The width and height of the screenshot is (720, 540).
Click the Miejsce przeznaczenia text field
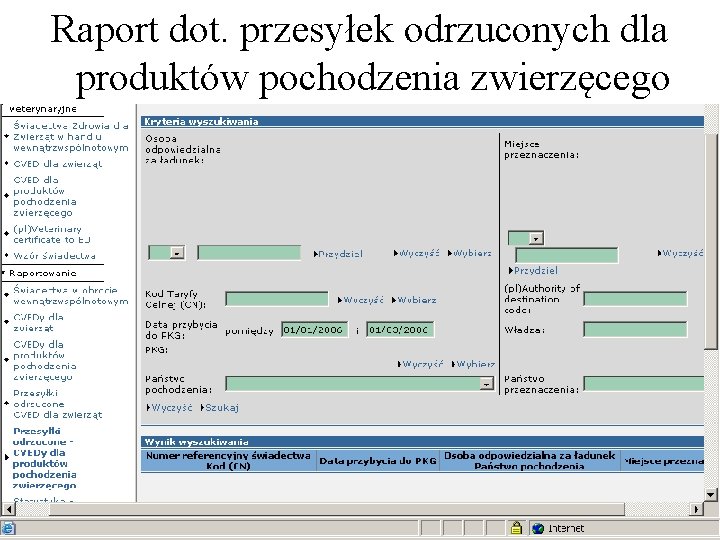click(x=567, y=255)
